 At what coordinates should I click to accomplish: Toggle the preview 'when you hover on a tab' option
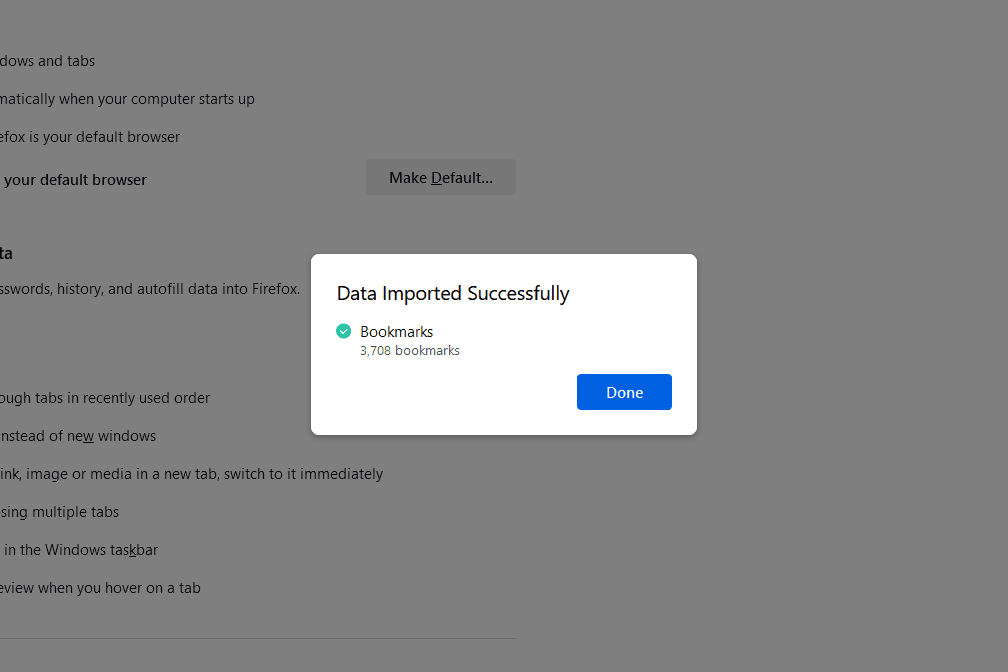coord(100,588)
